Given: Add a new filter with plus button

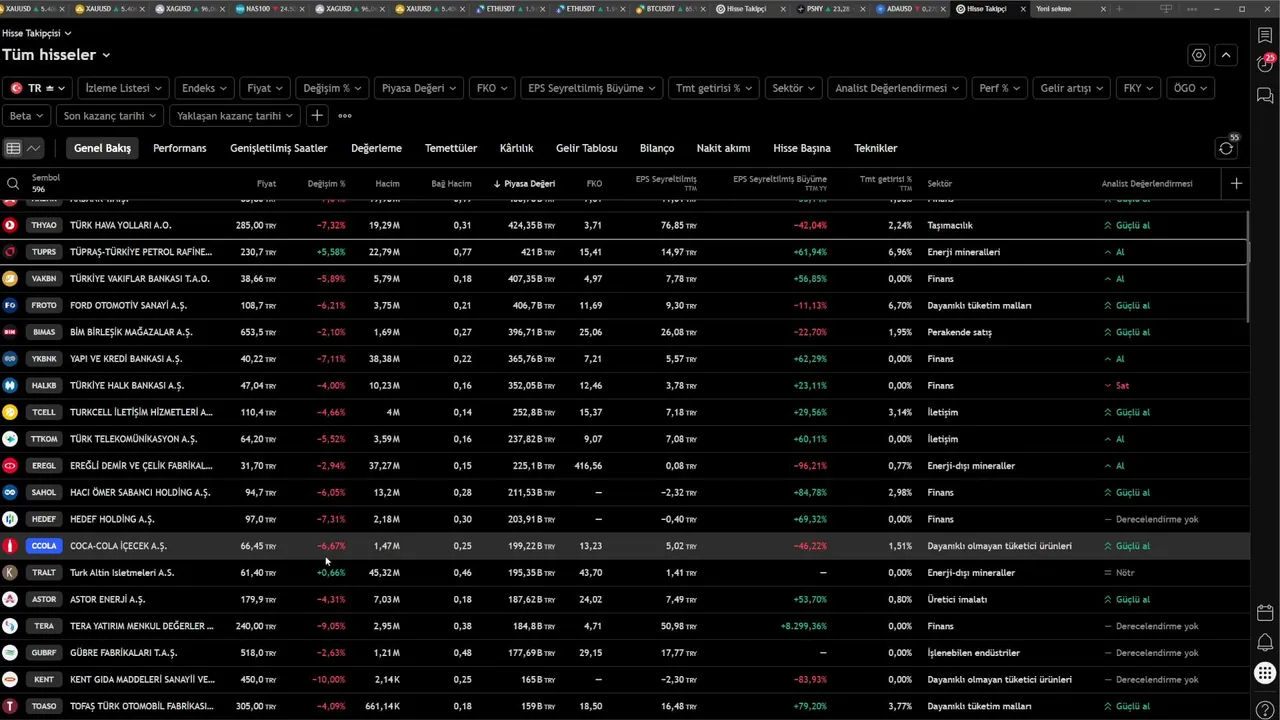Looking at the screenshot, I should (x=316, y=116).
